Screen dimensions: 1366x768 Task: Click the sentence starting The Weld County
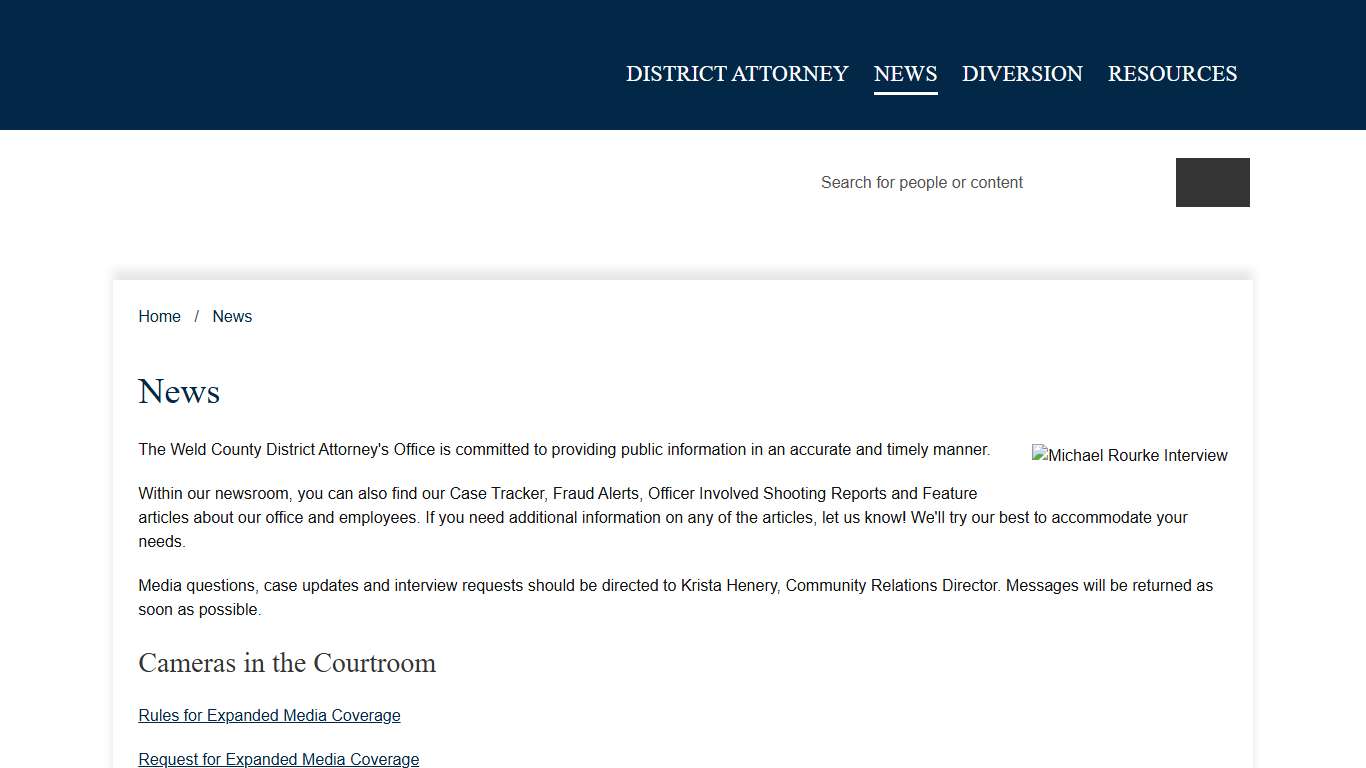[564, 449]
